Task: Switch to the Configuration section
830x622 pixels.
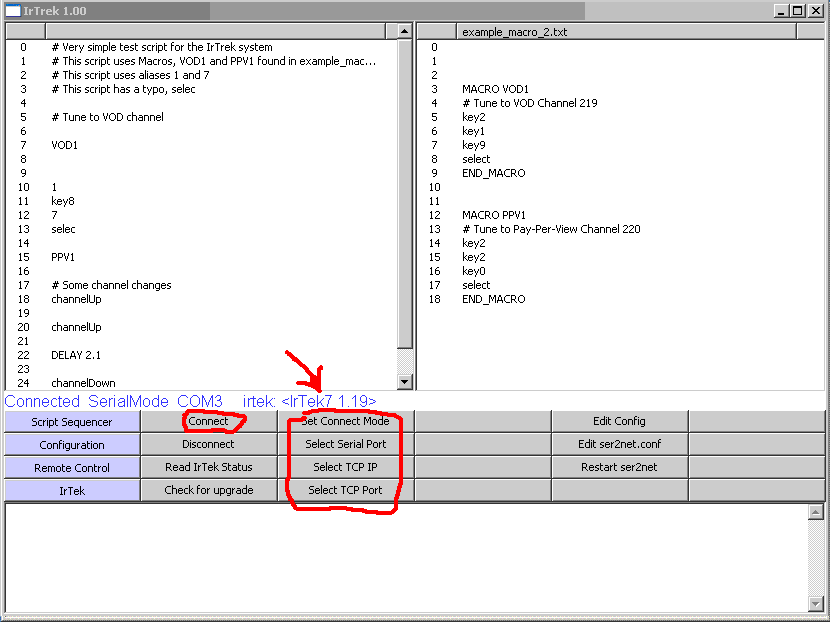Action: (72, 445)
